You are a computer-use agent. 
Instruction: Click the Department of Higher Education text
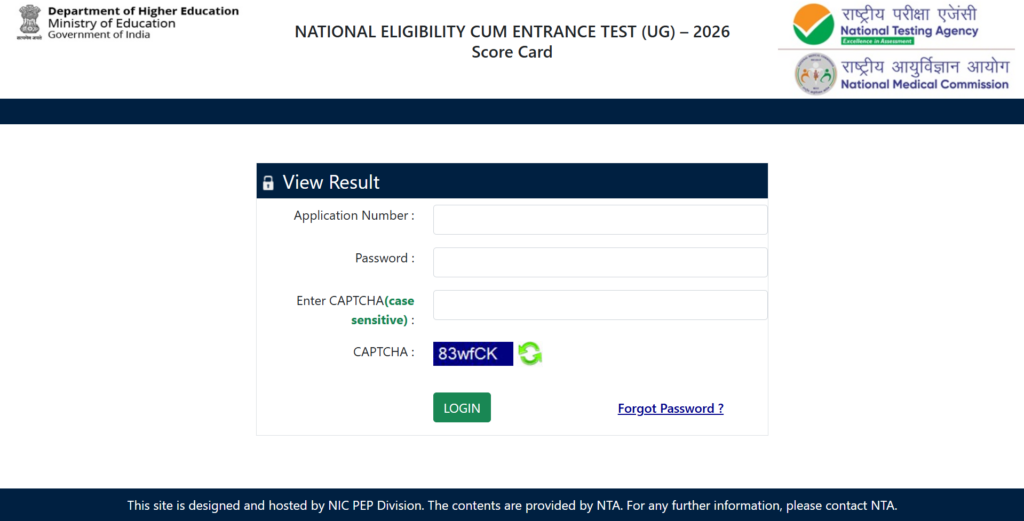pos(143,11)
